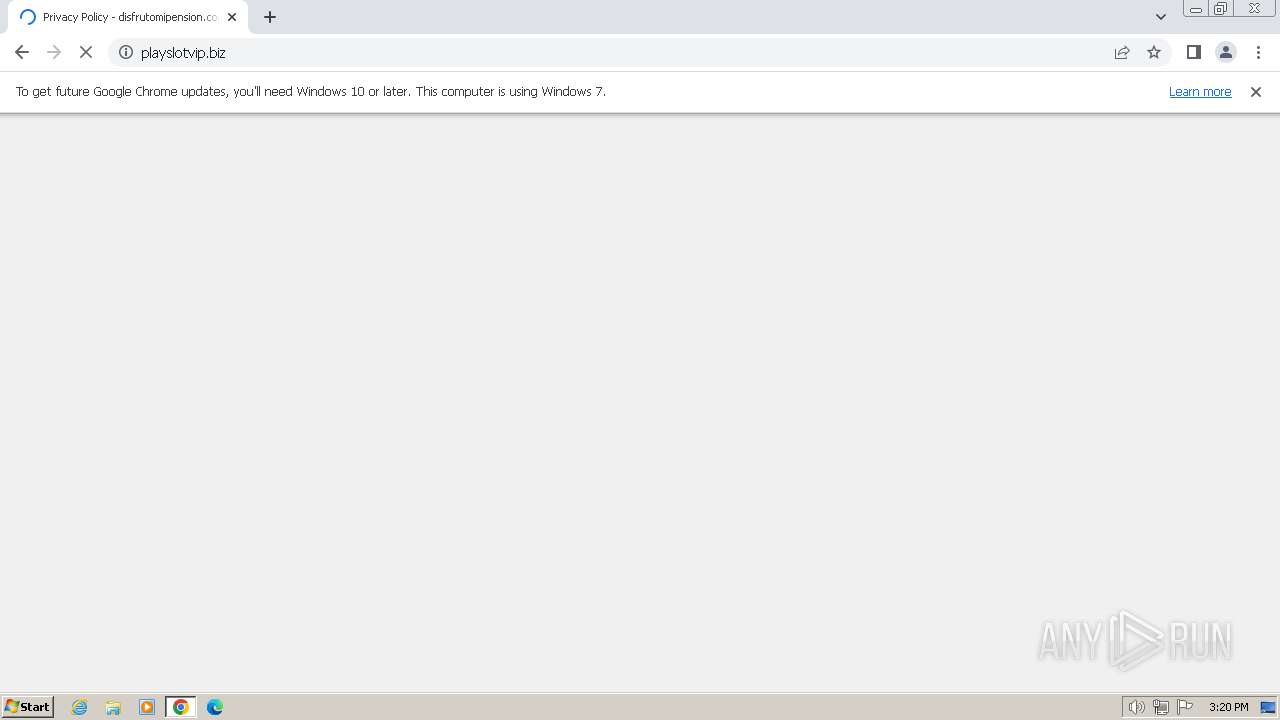Open Windows Media Player from taskbar
1280x720 pixels.
pyautogui.click(x=147, y=707)
